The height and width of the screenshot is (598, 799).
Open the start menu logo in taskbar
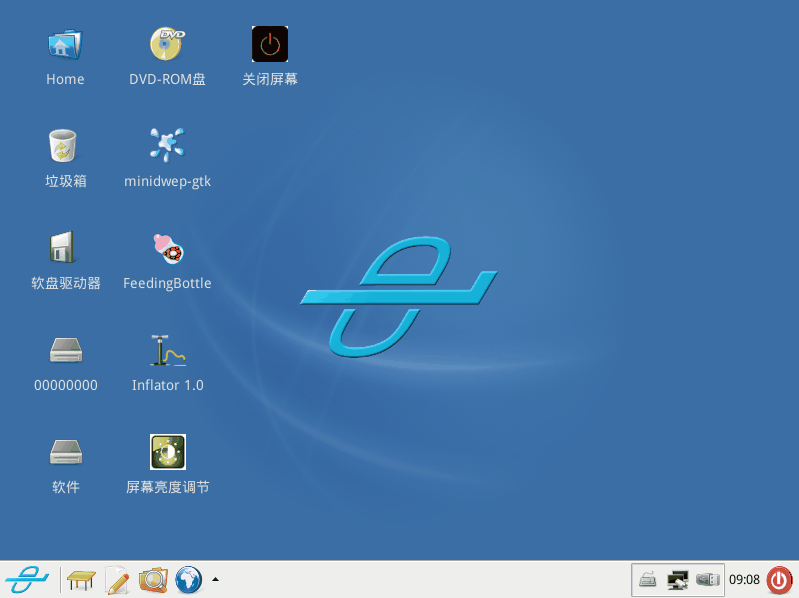(x=27, y=580)
